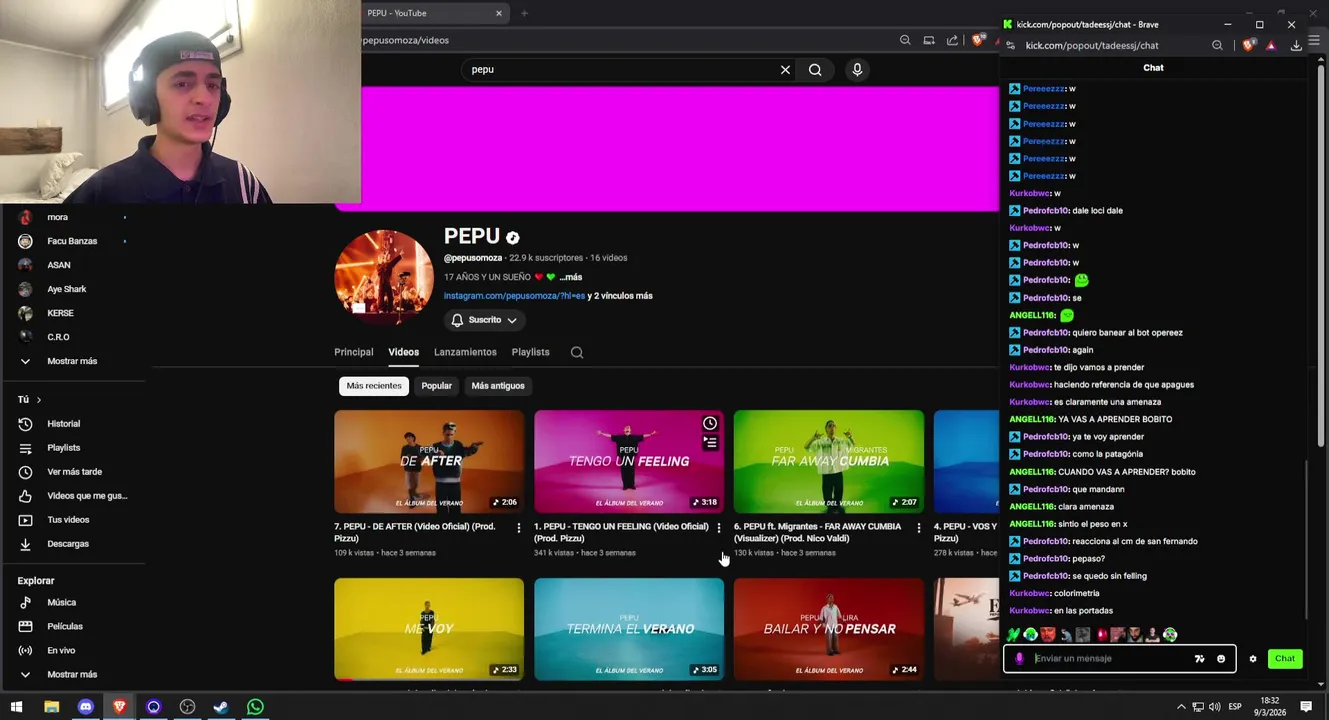Open the Windows Start menu
Screen dimensions: 1329x720
pos(17,707)
